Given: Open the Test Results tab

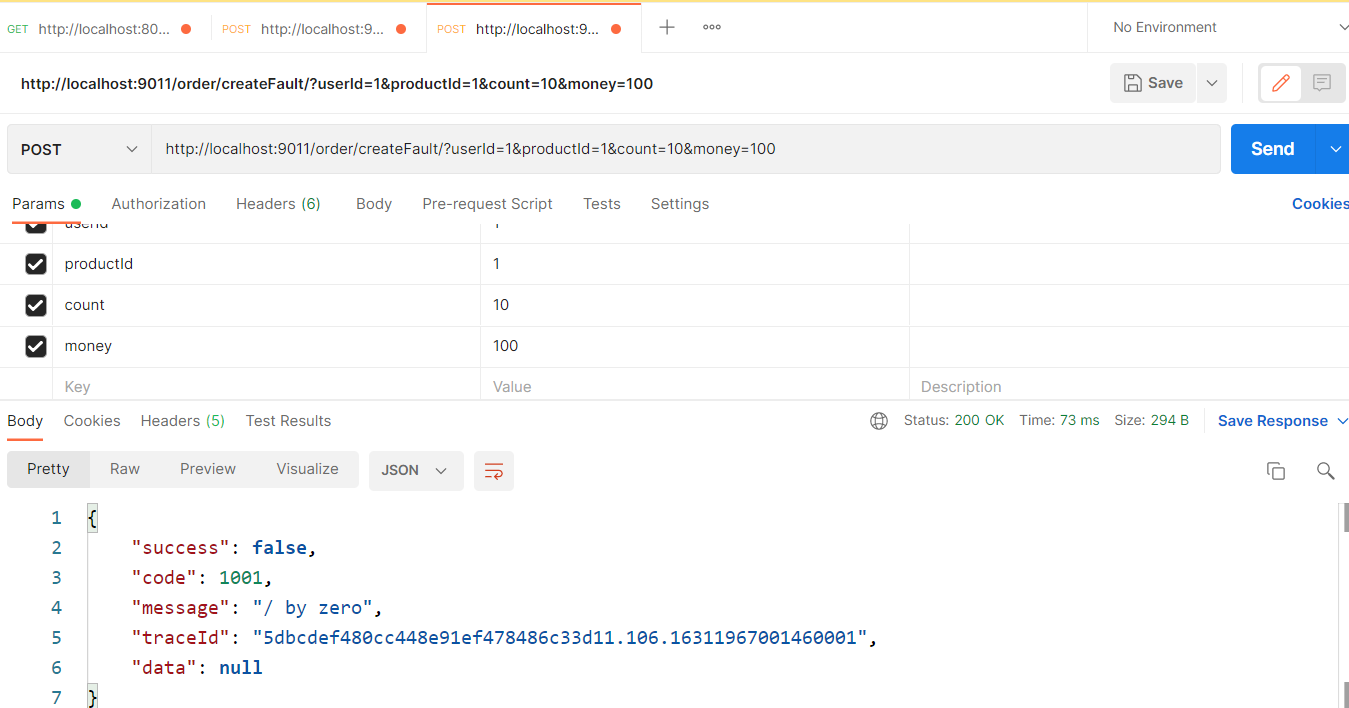Looking at the screenshot, I should coord(288,421).
